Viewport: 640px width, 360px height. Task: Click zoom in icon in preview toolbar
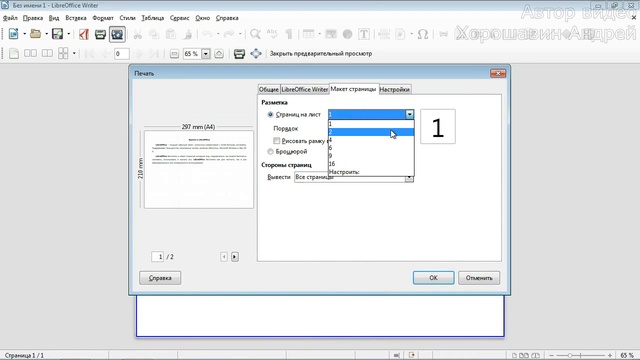coord(219,54)
